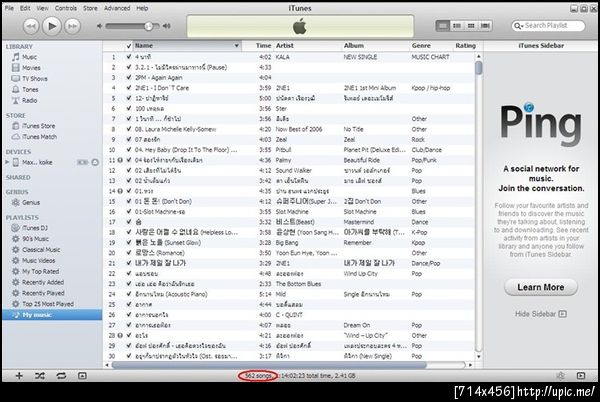Open the 90's Music playlist
The height and width of the screenshot is (402, 600).
tap(35, 239)
